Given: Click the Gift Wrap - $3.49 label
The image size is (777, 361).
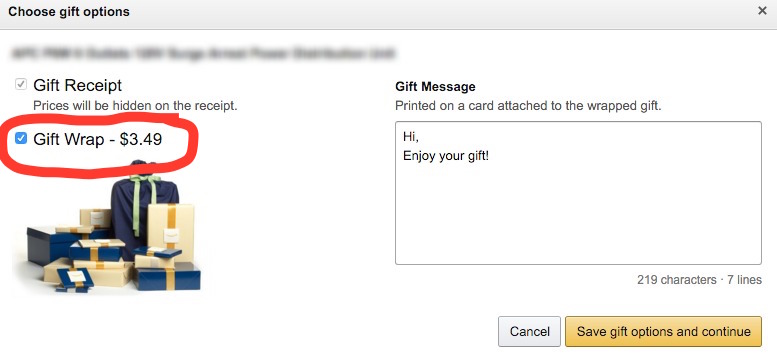Looking at the screenshot, I should click(98, 140).
